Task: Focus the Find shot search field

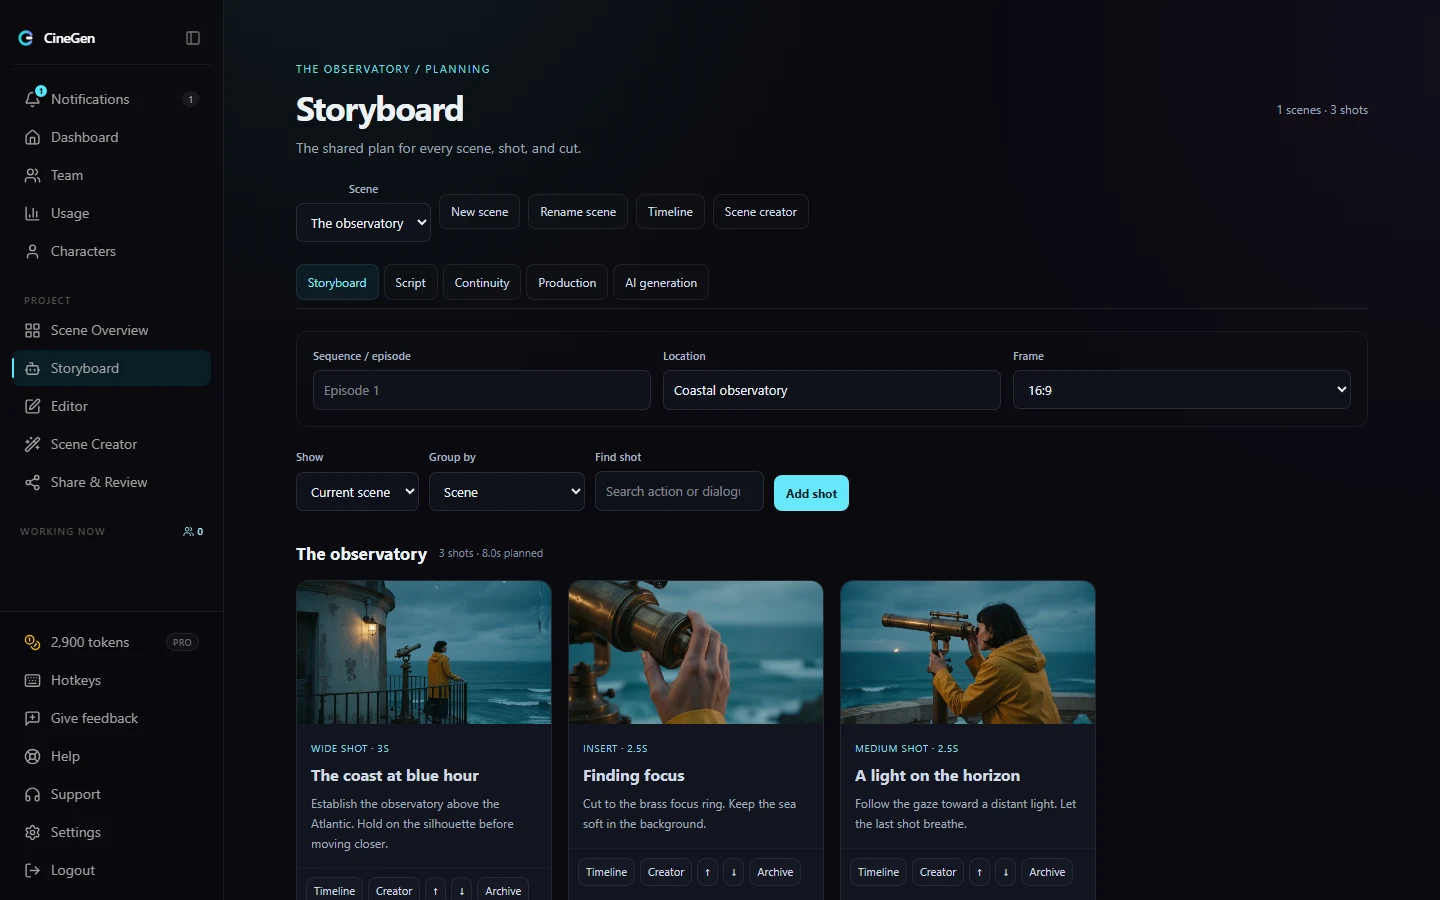Action: [x=679, y=492]
